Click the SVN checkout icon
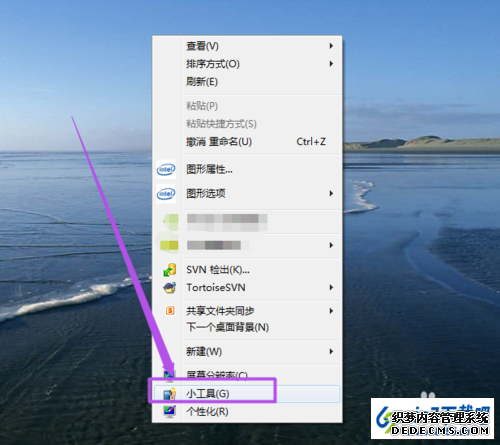Viewport: 500px width, 445px height. (x=170, y=270)
